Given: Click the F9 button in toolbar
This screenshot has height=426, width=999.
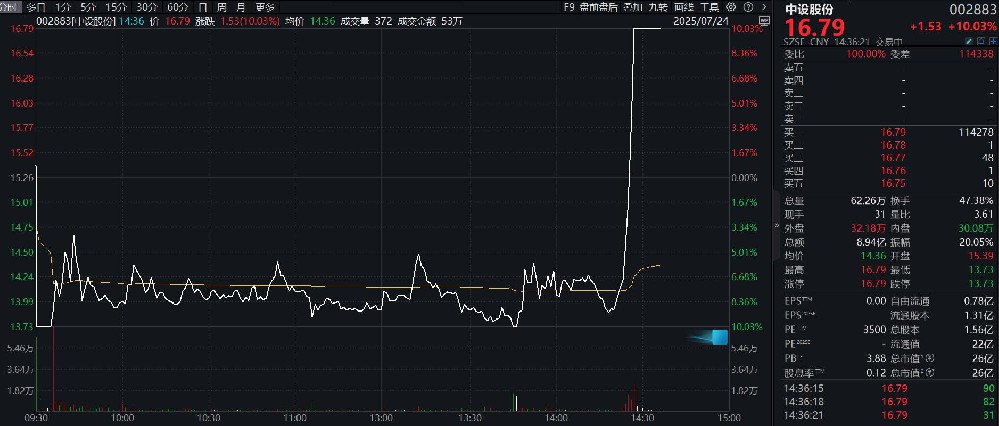Looking at the screenshot, I should coord(569,7).
